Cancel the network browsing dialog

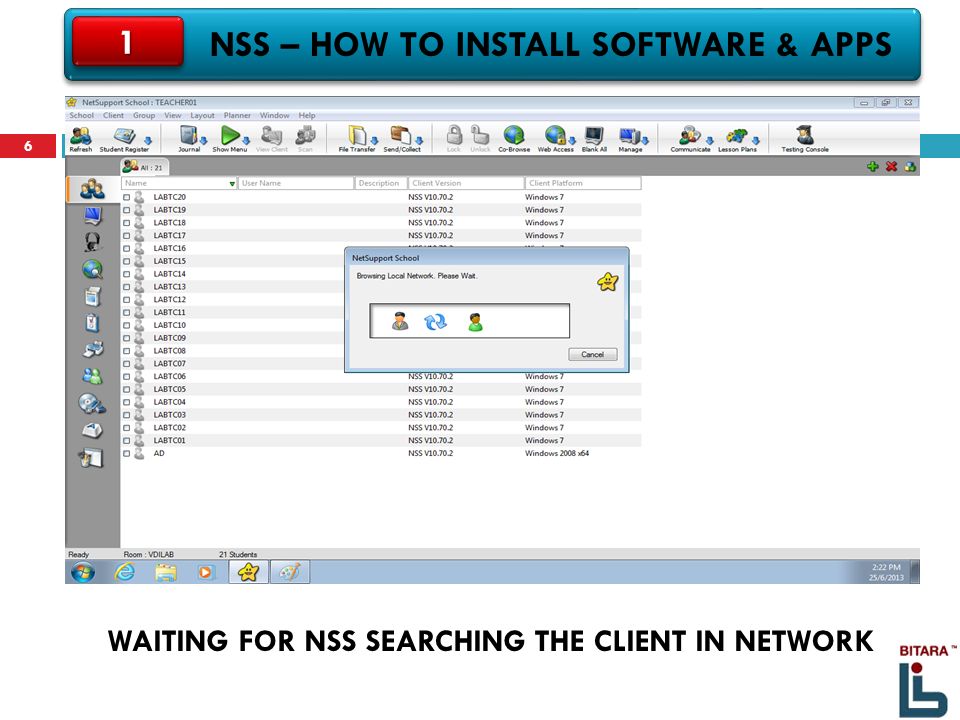[x=592, y=354]
